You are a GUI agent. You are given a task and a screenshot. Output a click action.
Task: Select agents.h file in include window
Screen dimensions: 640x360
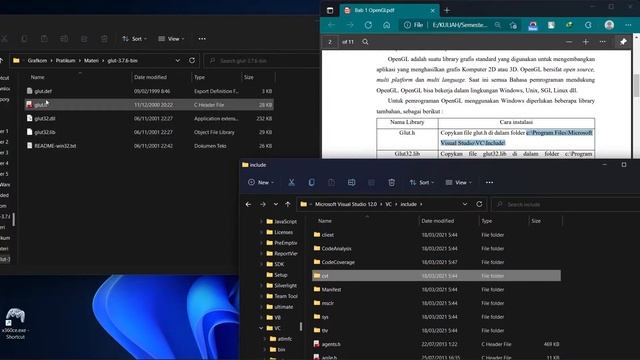pos(436,344)
